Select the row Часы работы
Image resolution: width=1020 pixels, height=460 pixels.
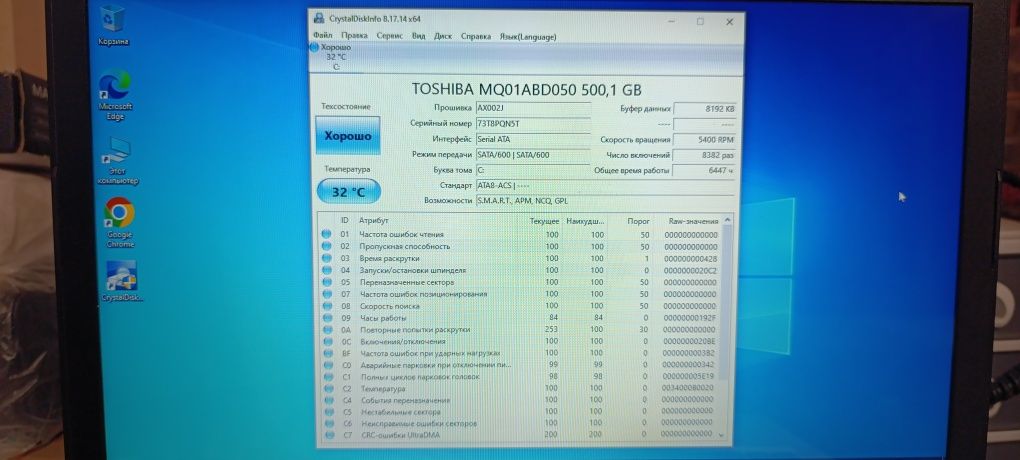point(520,318)
